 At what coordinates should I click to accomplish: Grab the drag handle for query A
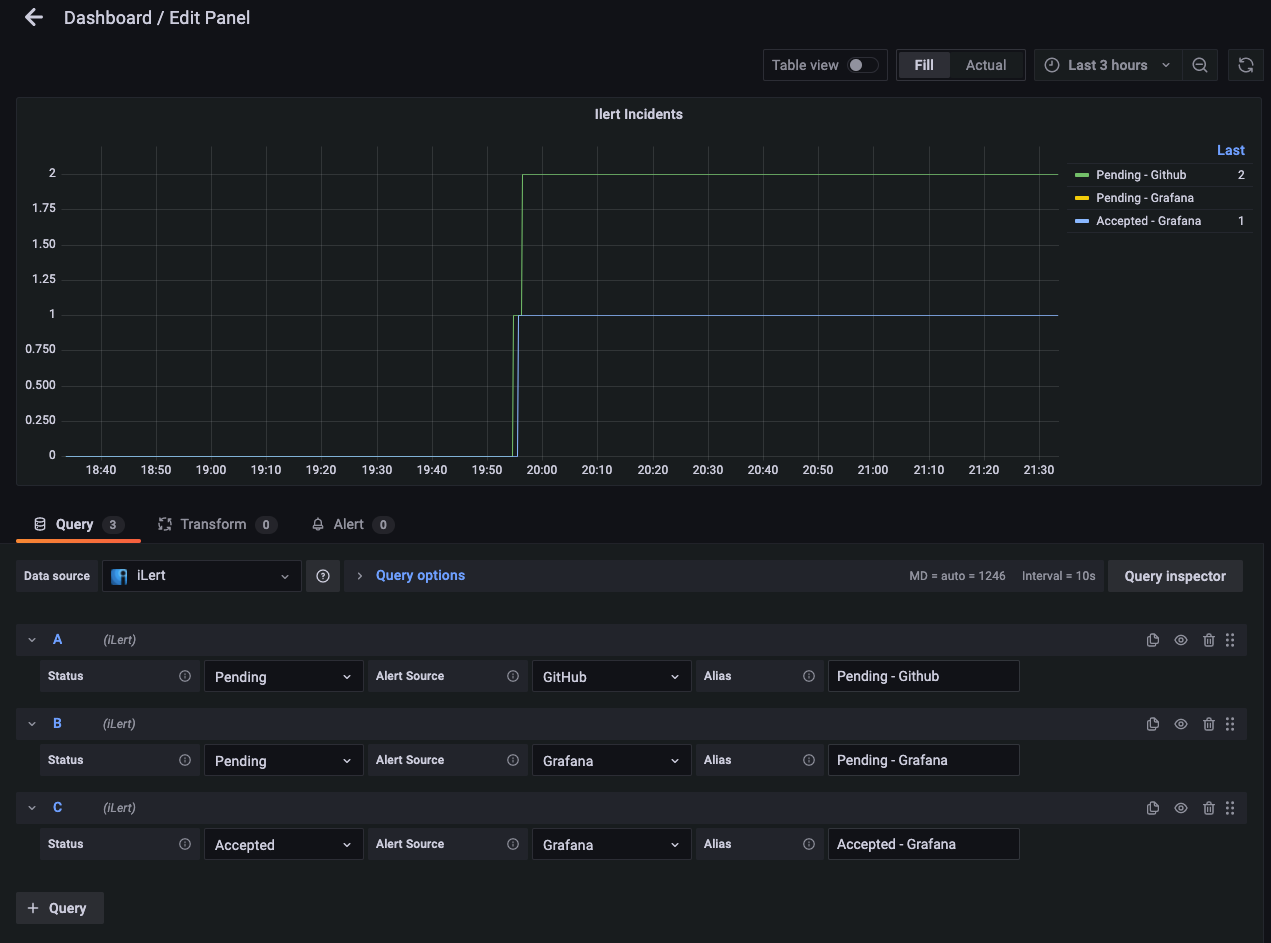pyautogui.click(x=1231, y=640)
